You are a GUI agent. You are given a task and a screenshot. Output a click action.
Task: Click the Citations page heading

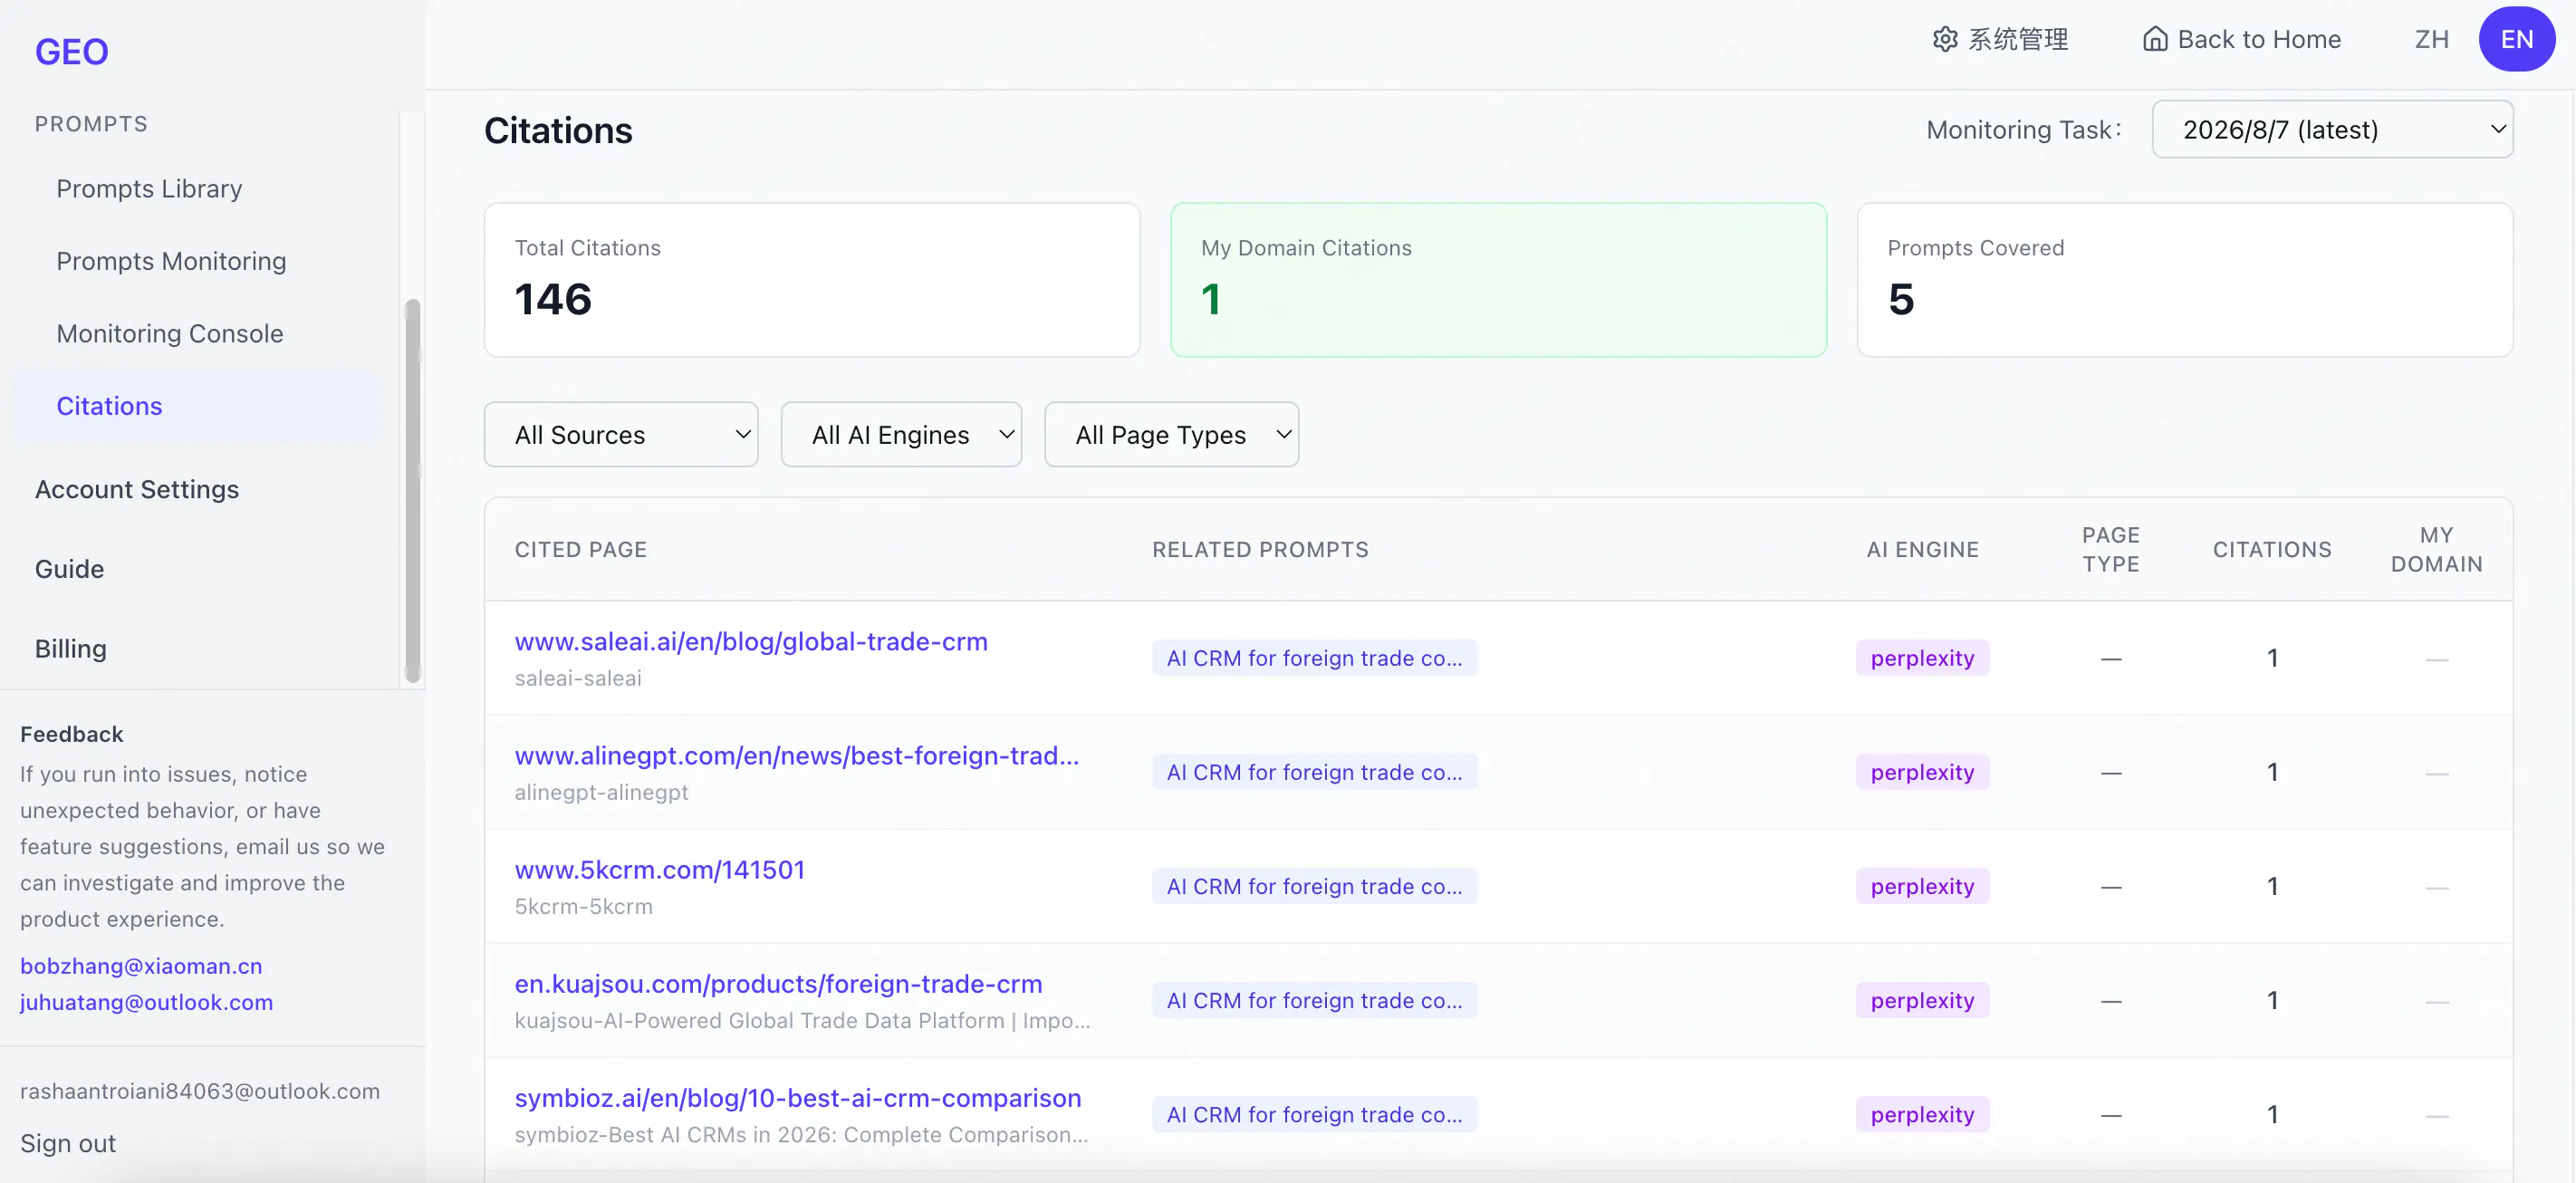pos(558,131)
